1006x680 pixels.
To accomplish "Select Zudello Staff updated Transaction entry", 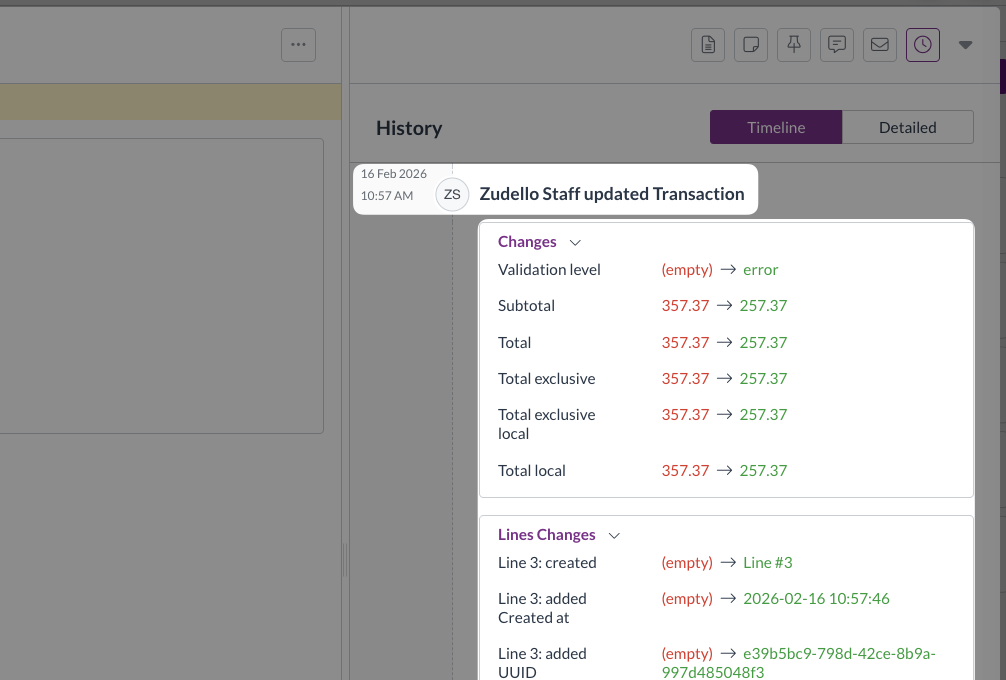I will point(611,194).
